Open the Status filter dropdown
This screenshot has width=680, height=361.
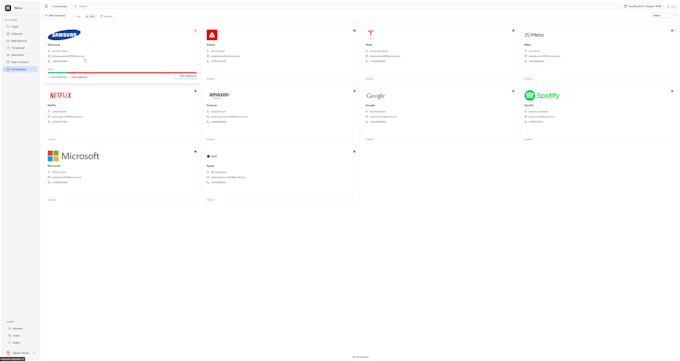click(x=664, y=16)
